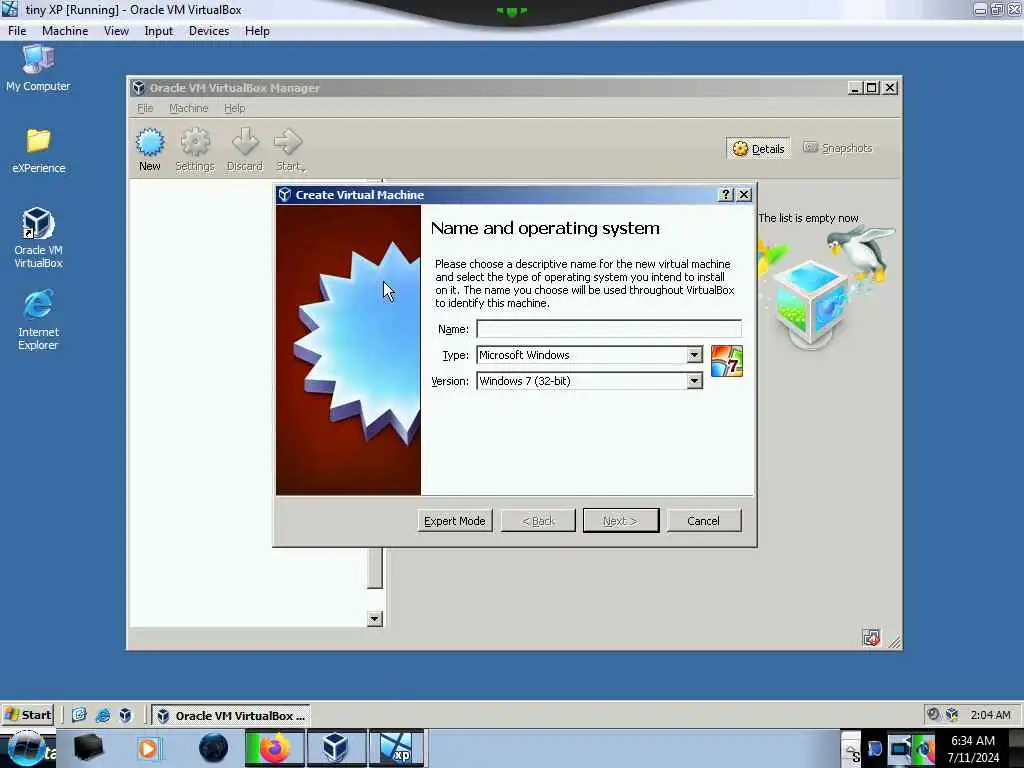1024x768 pixels.
Task: Open the Start button's small dropdown arrow
Action: click(303, 170)
